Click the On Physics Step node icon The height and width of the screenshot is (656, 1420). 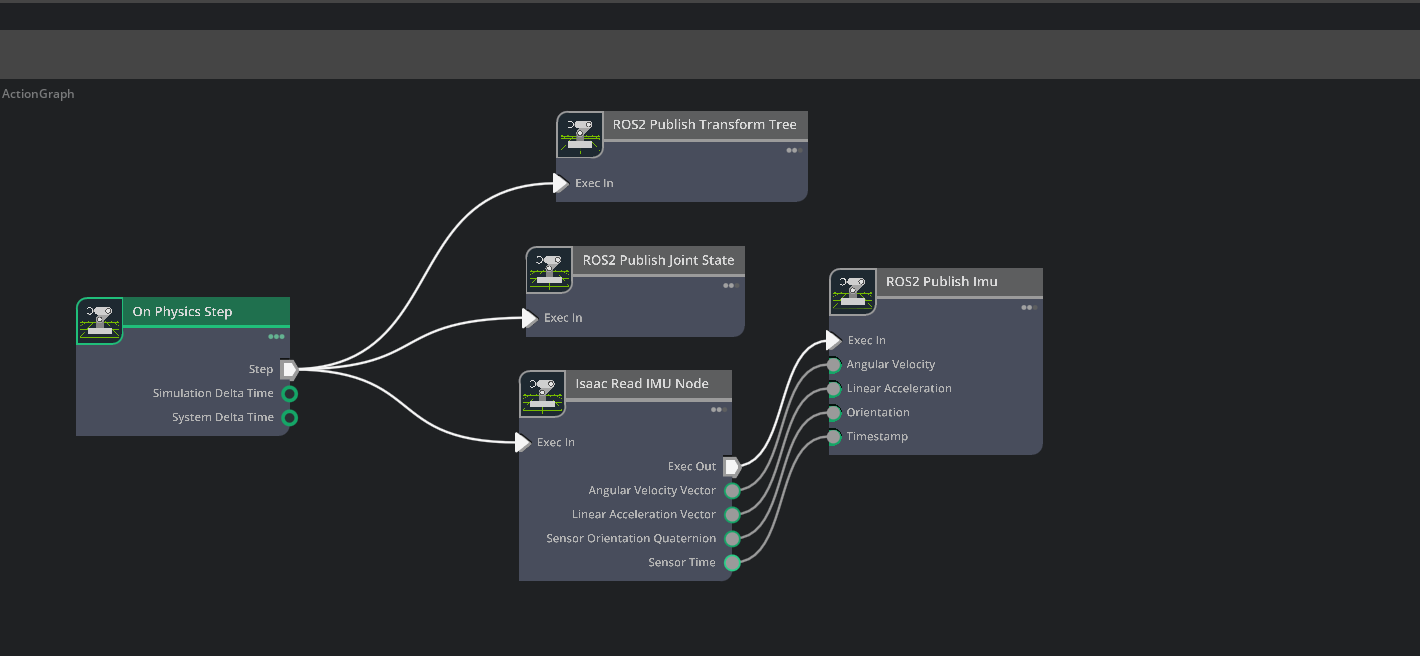click(100, 321)
